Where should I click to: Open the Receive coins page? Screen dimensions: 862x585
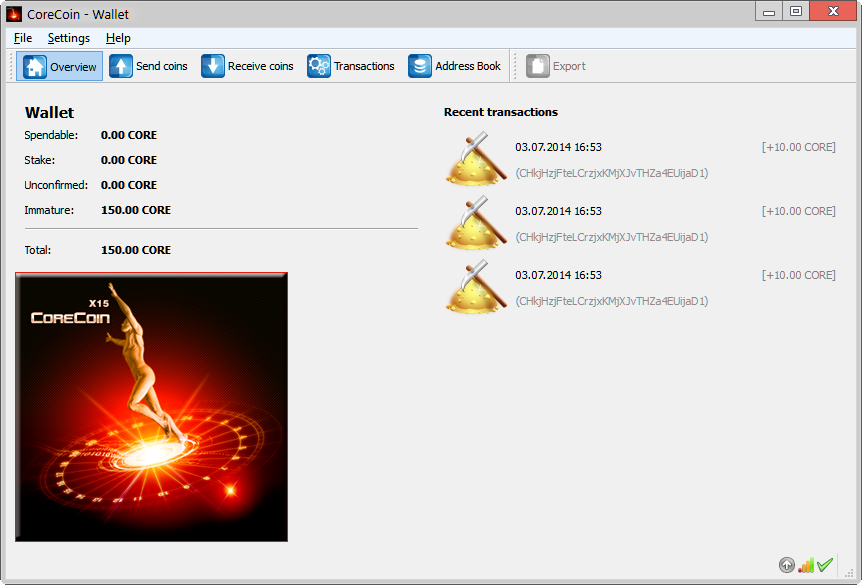pos(247,67)
